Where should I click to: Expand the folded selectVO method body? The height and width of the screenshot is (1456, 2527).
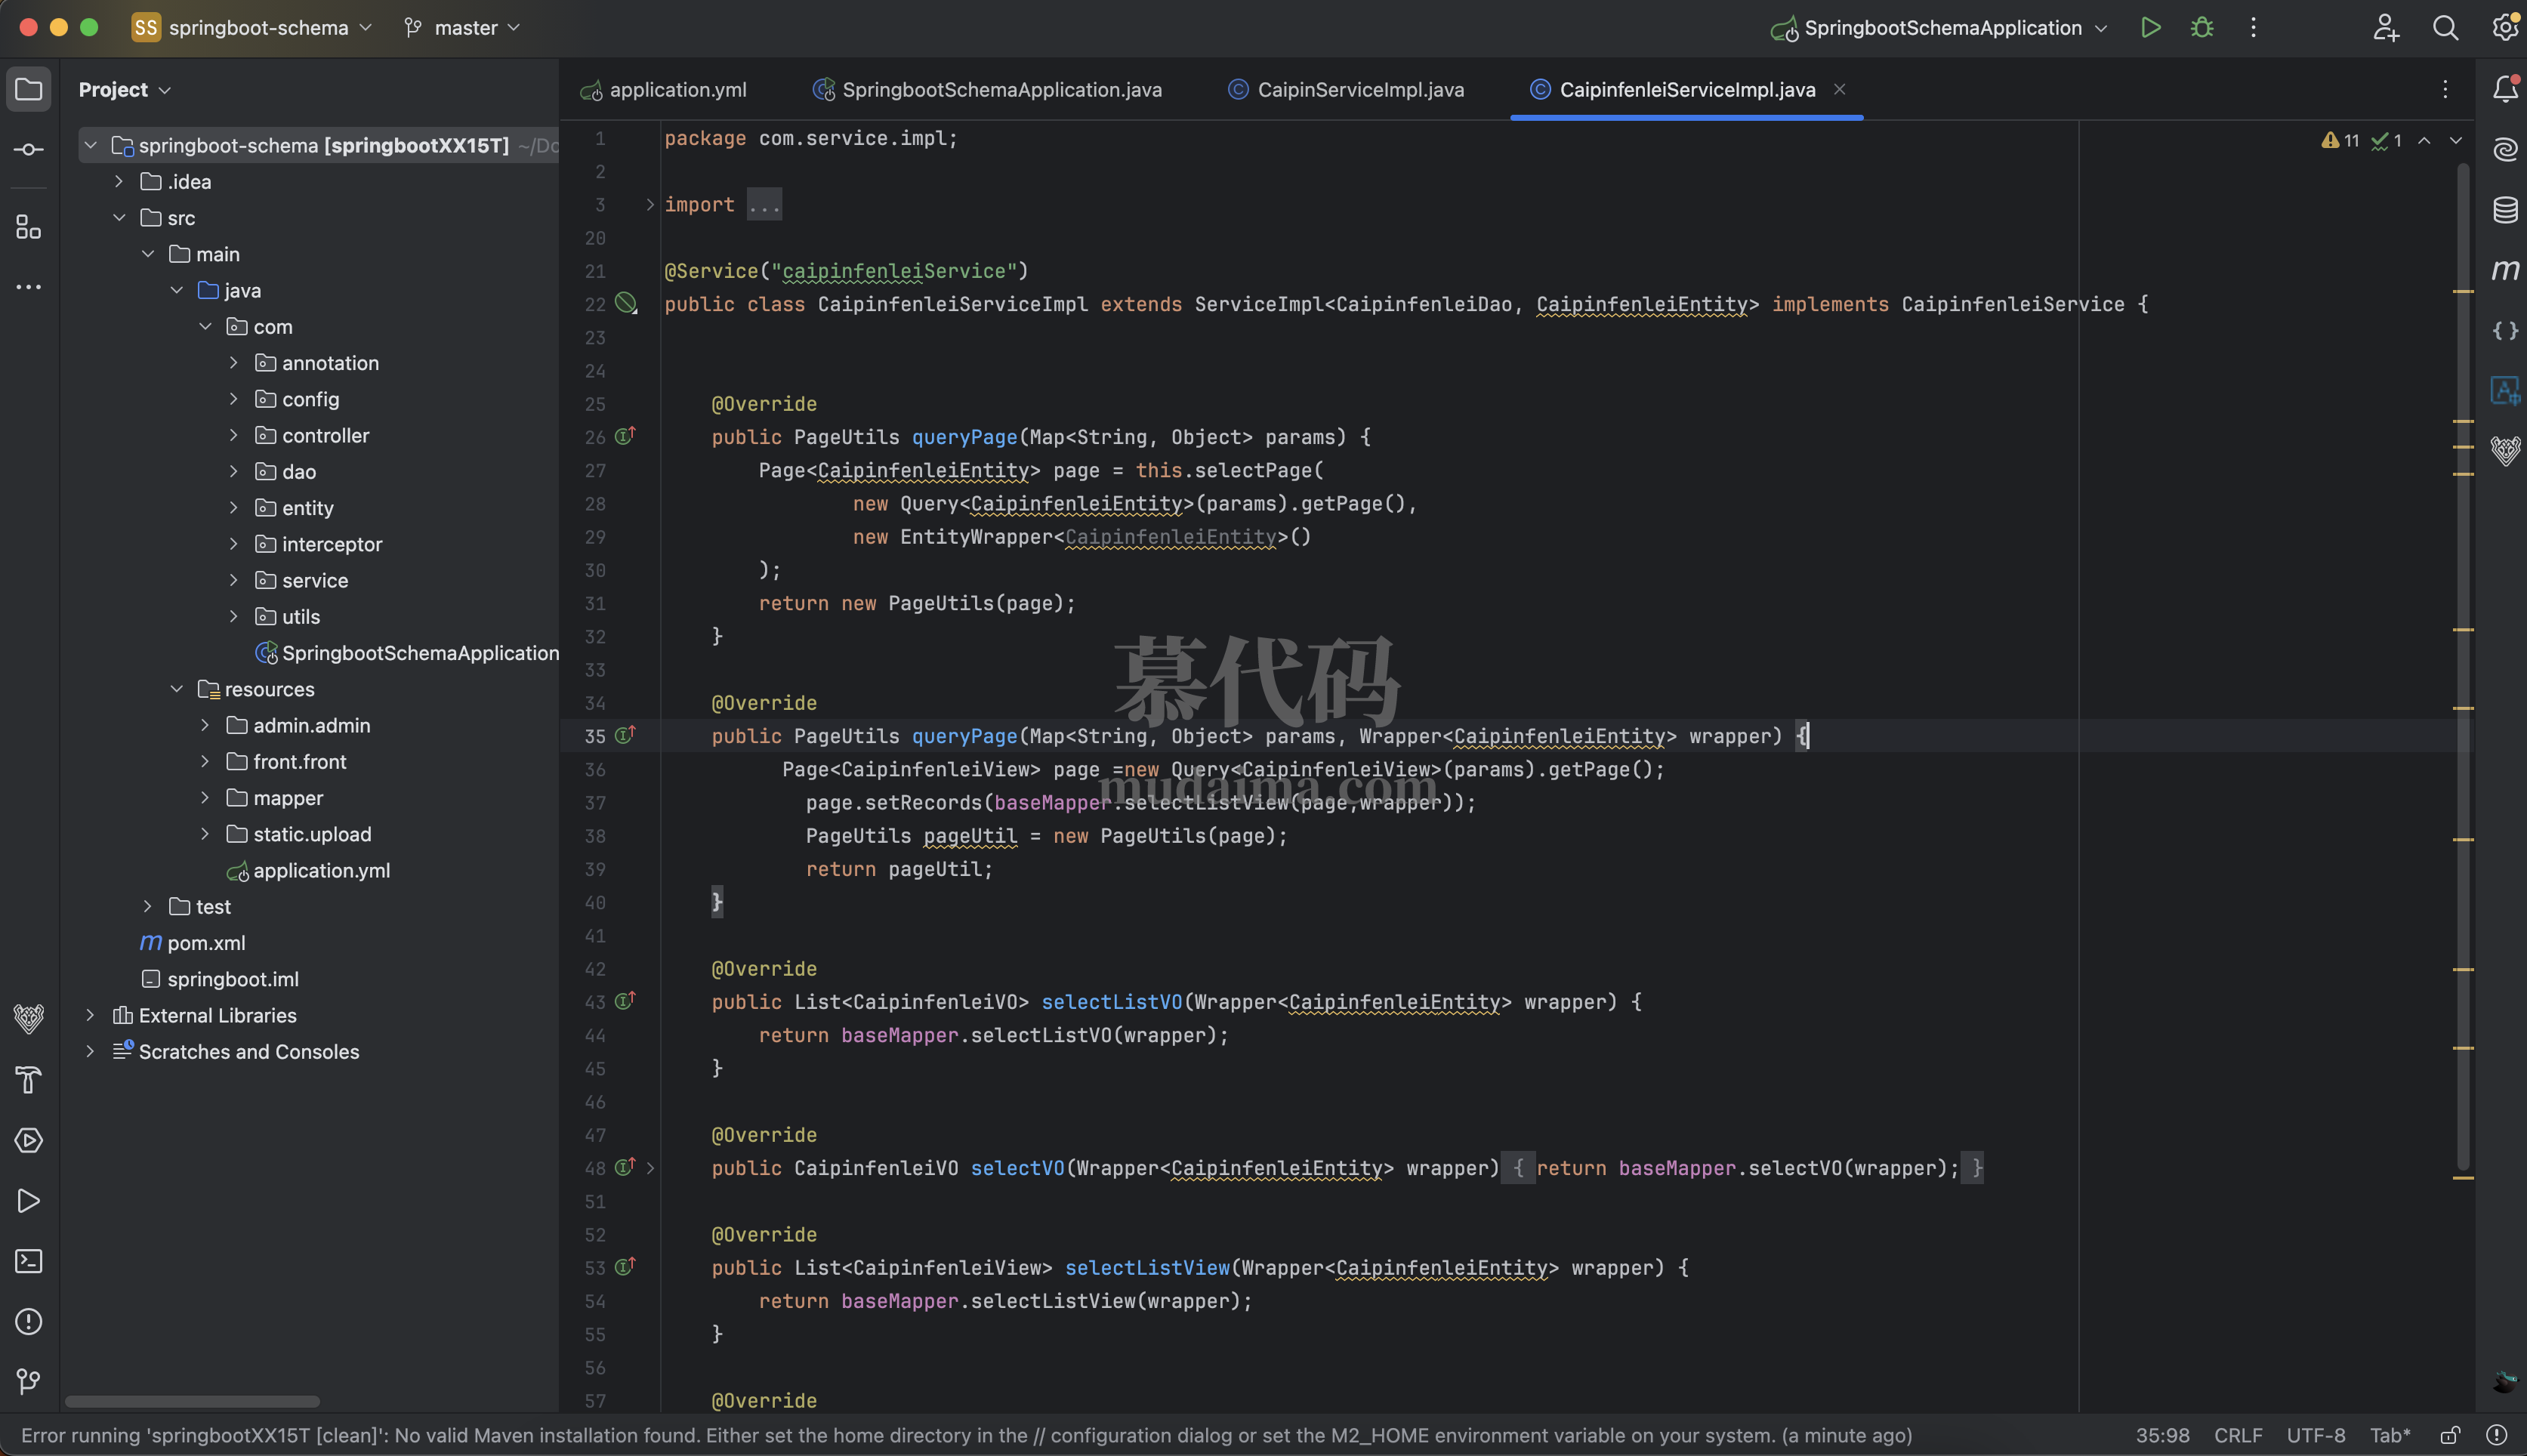click(650, 1168)
